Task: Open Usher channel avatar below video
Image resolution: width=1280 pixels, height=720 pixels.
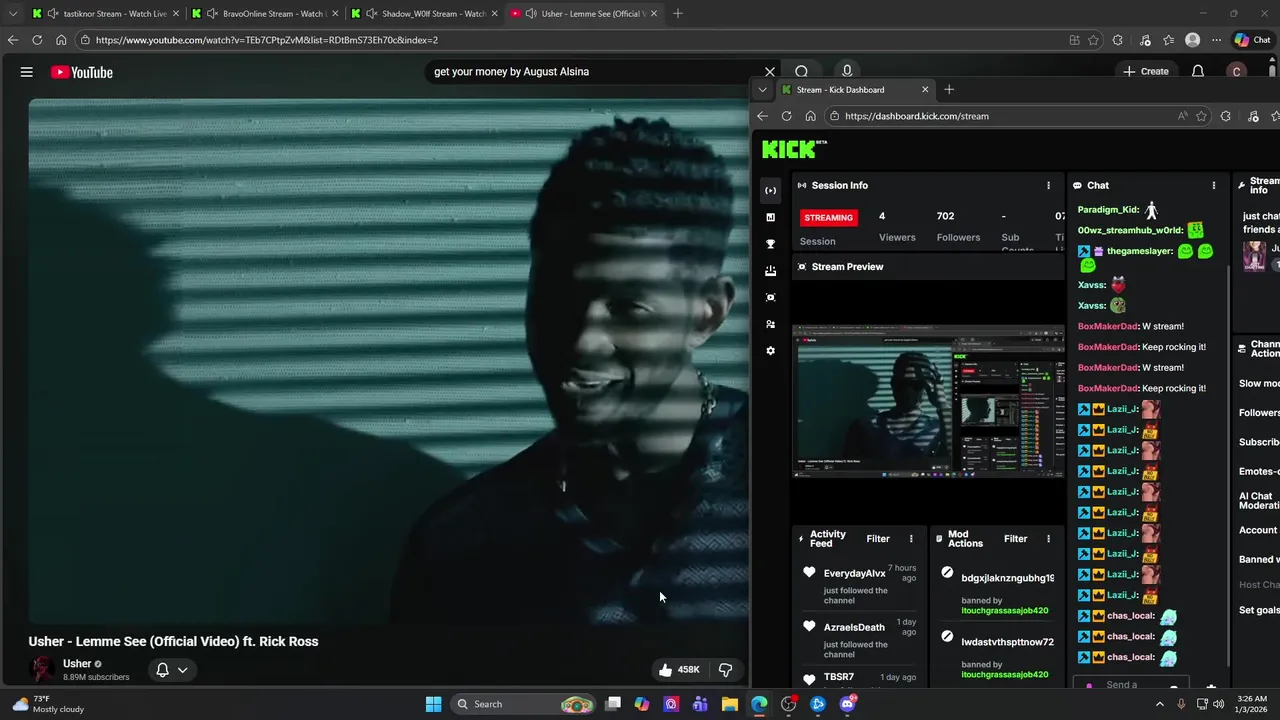Action: pos(43,670)
